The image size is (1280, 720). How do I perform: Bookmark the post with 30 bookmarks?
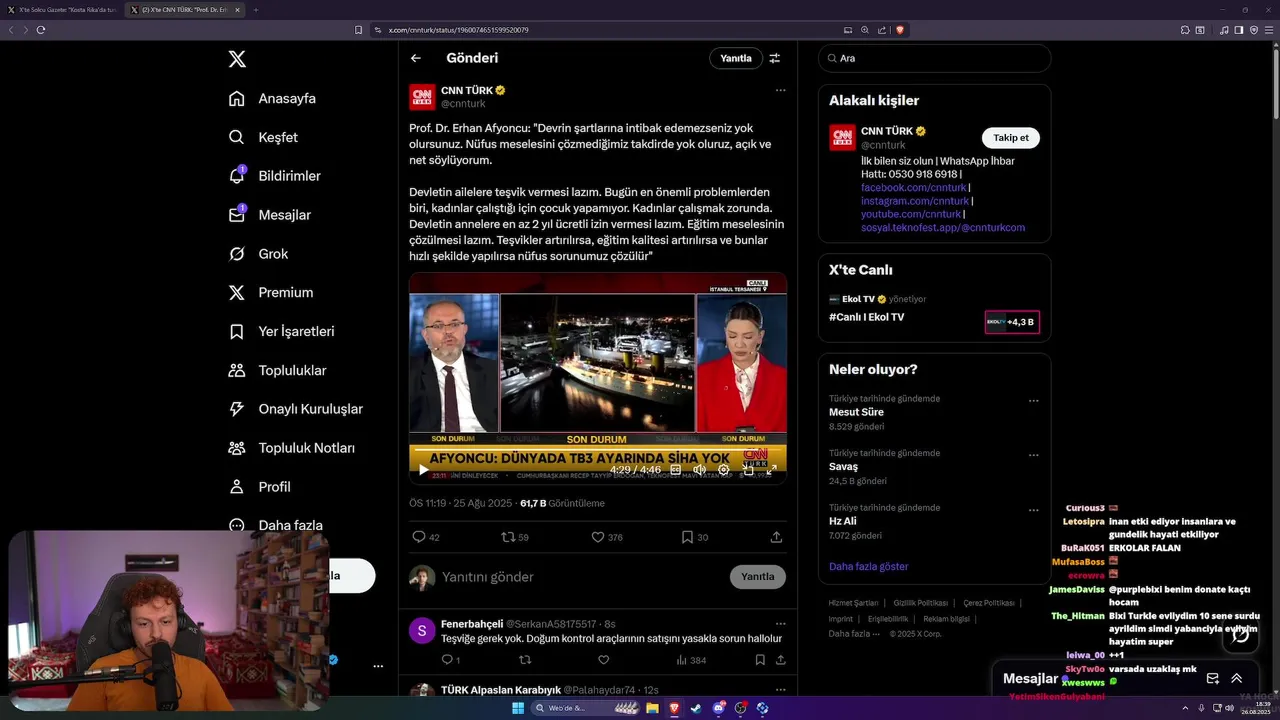click(x=694, y=537)
